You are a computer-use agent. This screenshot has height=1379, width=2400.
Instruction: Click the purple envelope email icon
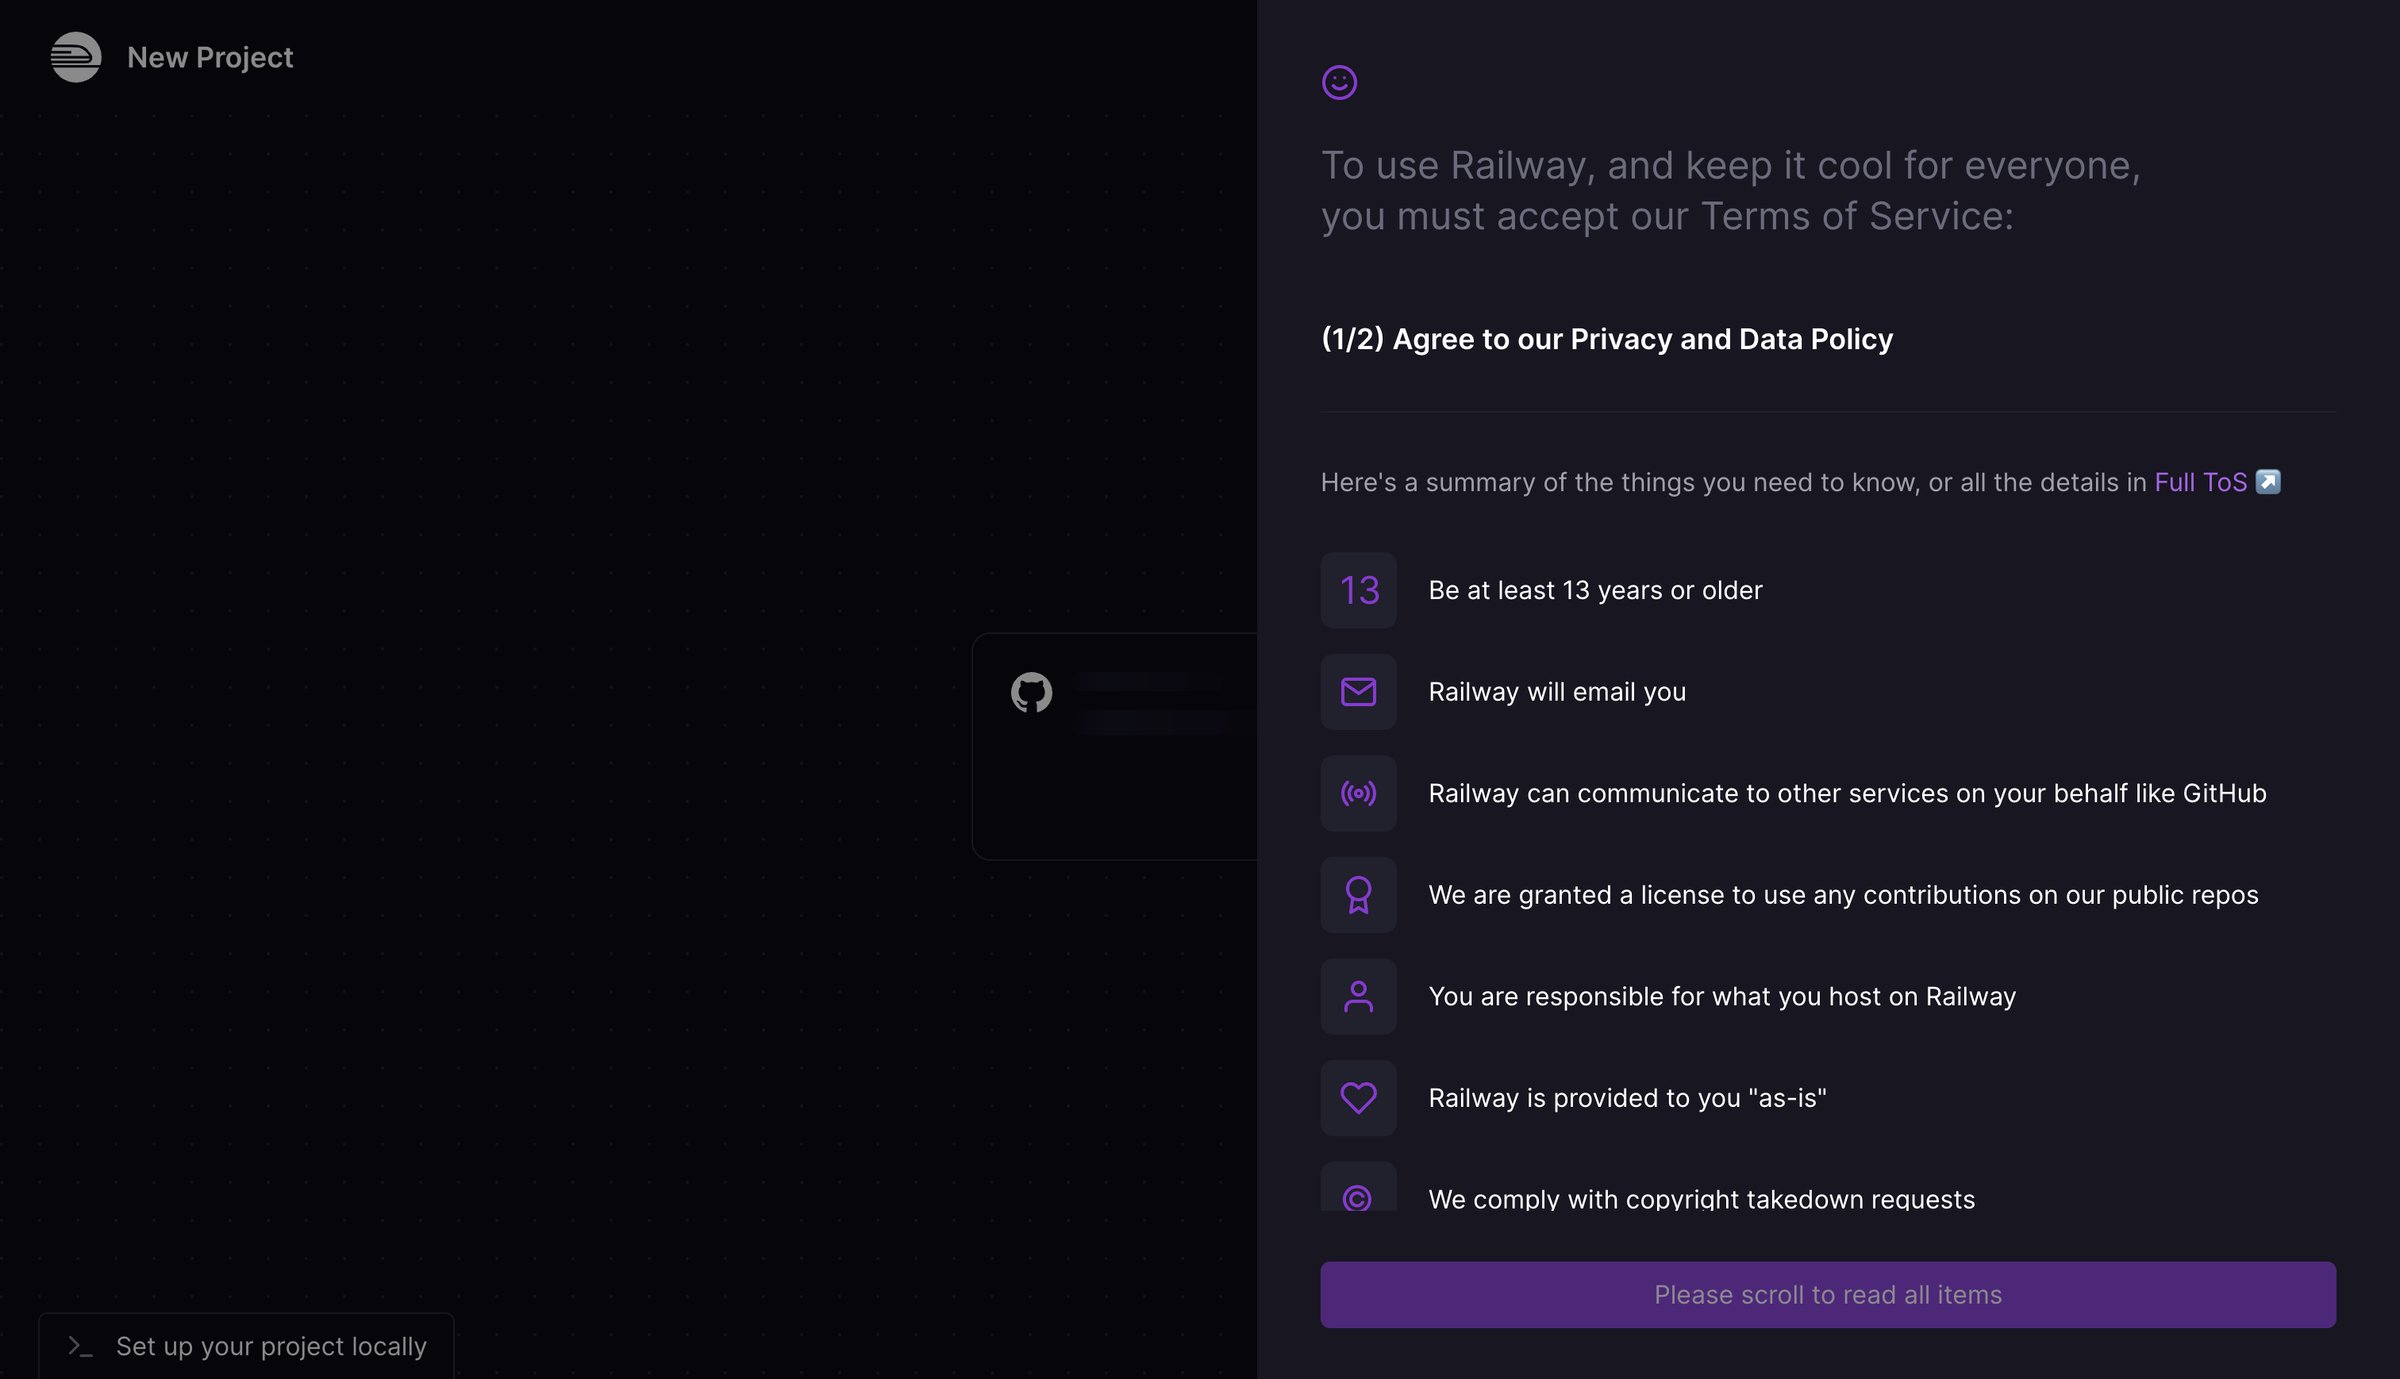coord(1358,691)
